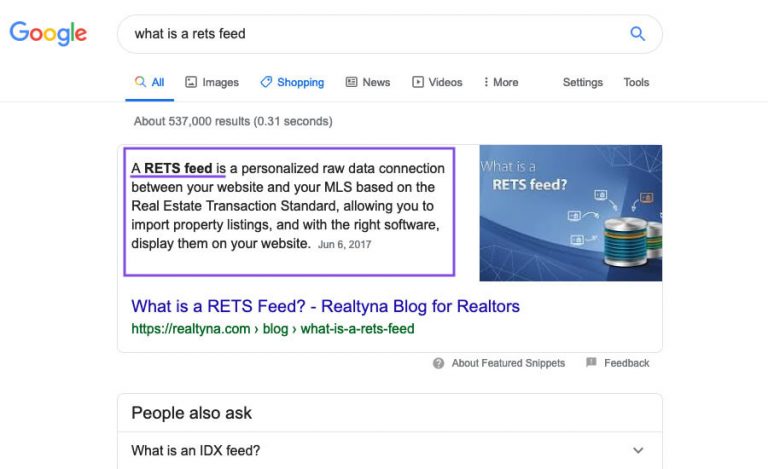Click the Feedback flag icon
768x469 pixels.
click(591, 362)
